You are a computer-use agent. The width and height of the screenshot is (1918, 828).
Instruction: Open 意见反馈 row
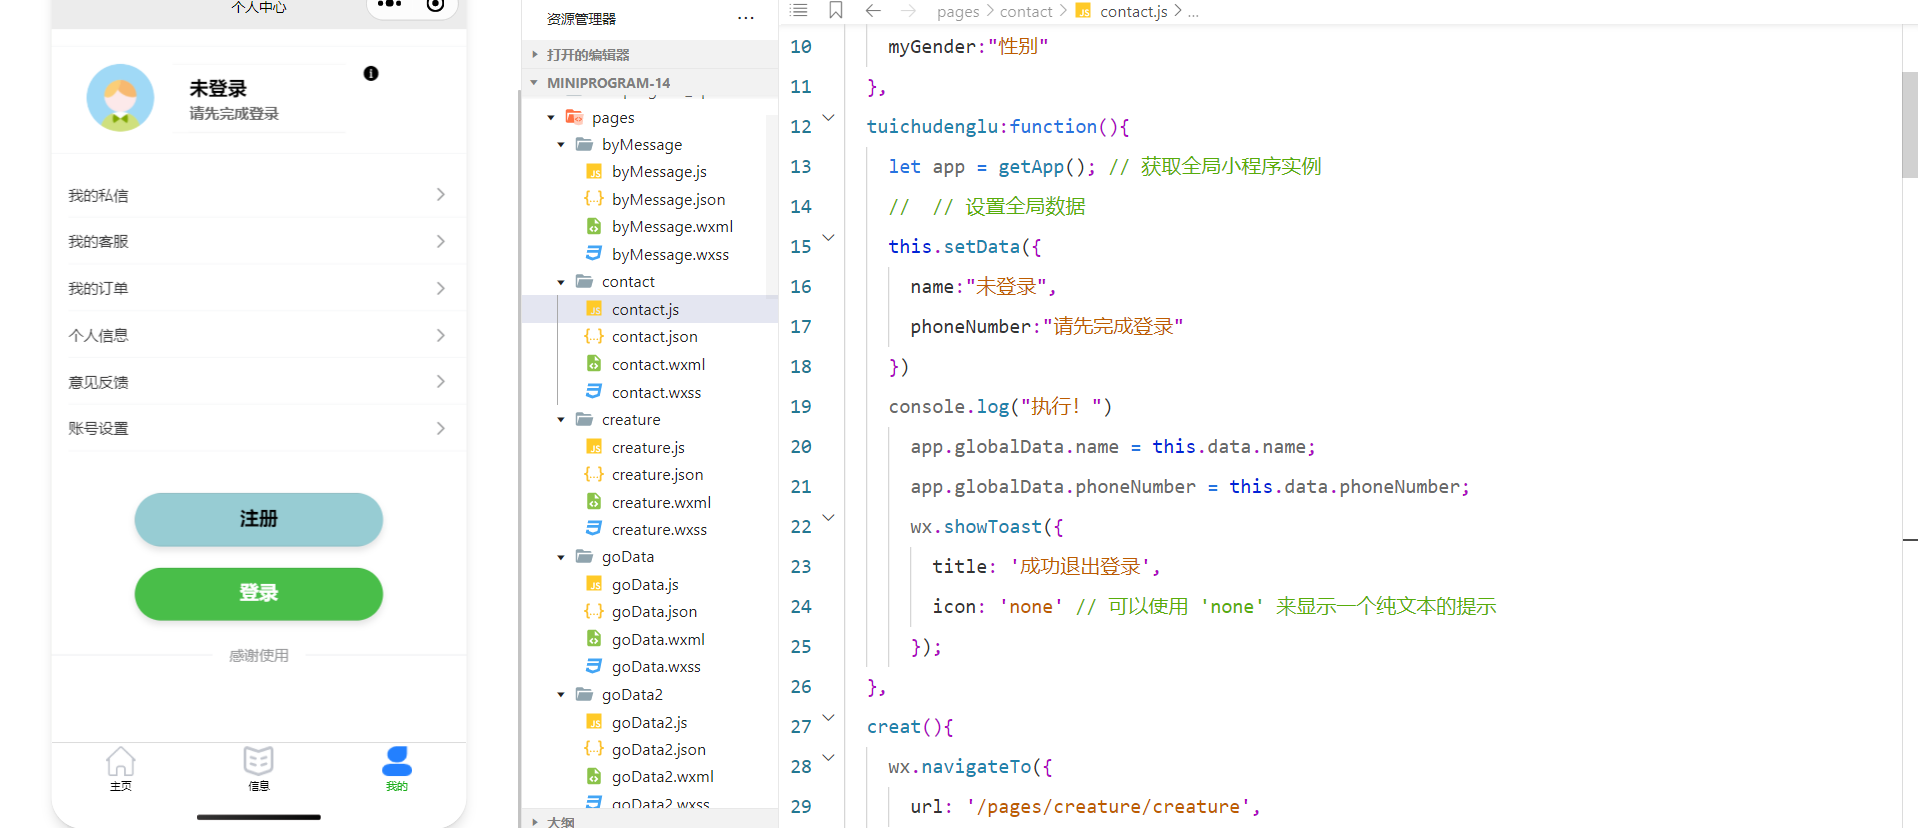click(258, 382)
